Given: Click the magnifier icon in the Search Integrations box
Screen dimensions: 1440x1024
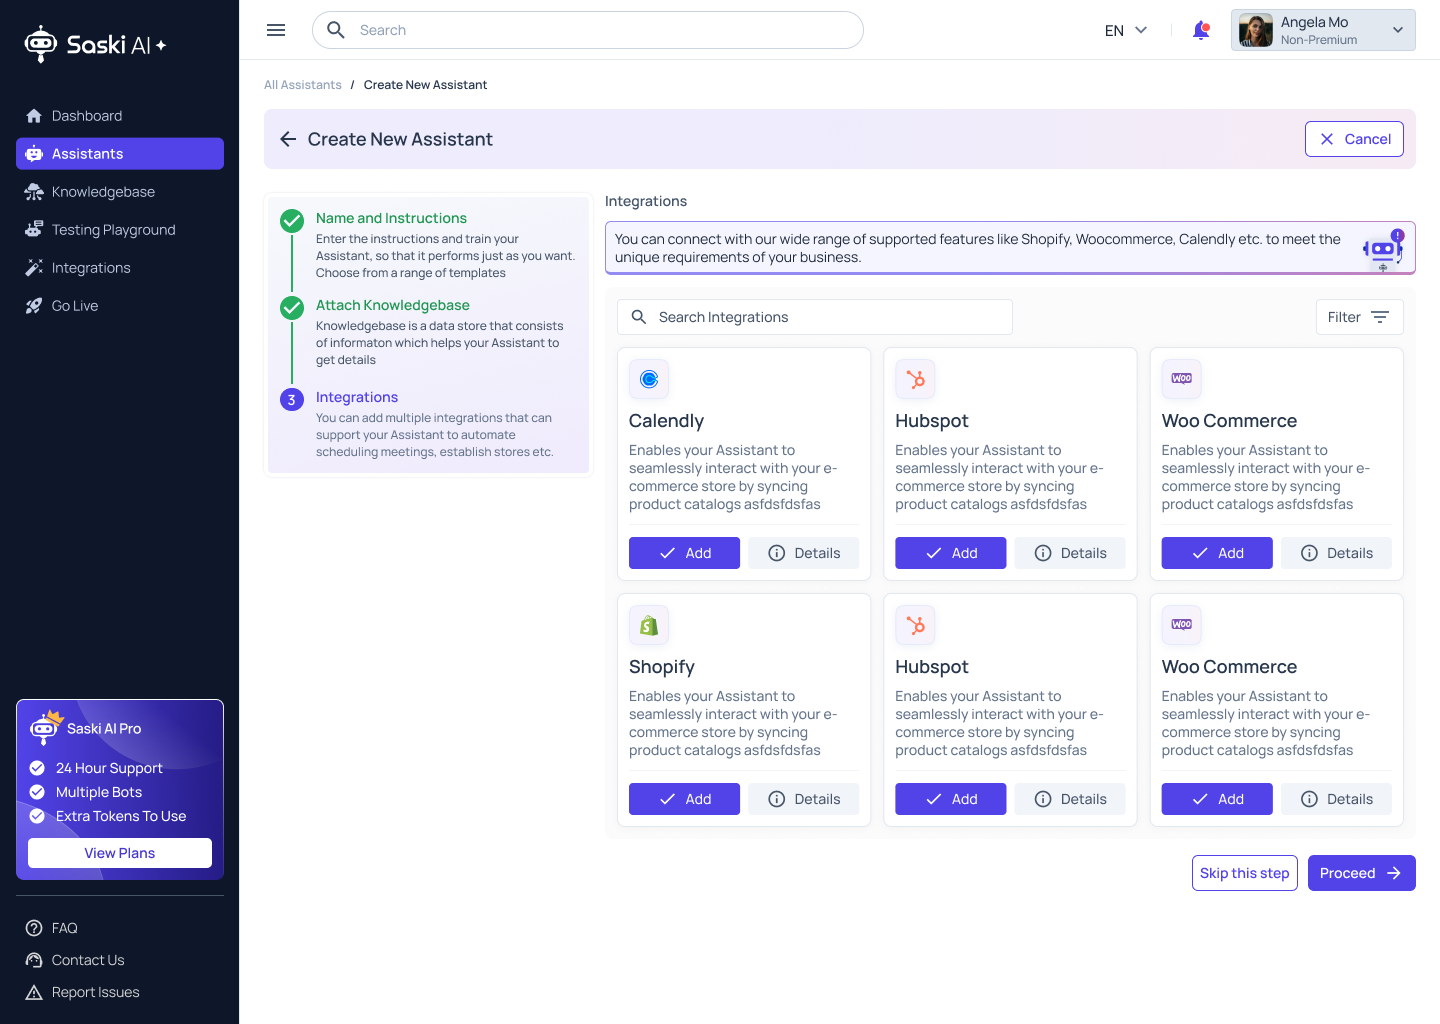Looking at the screenshot, I should click(639, 317).
